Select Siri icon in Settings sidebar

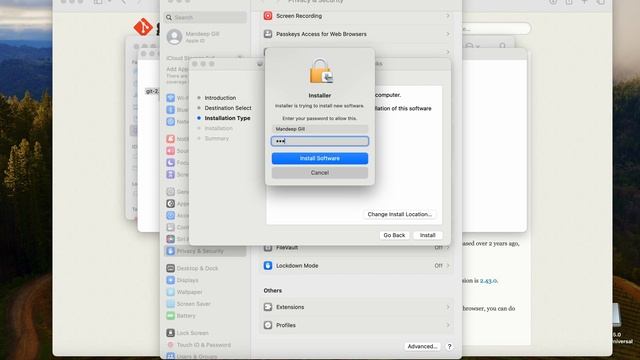click(171, 239)
